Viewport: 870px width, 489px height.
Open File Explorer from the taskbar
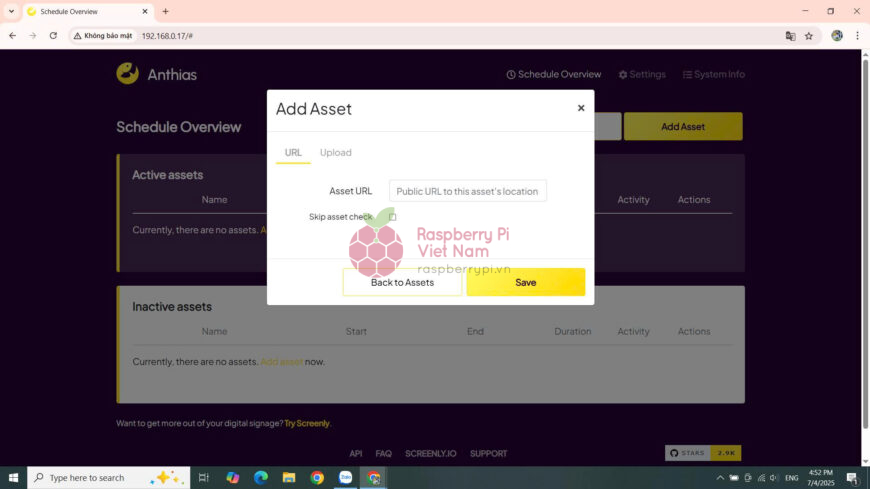tap(289, 478)
